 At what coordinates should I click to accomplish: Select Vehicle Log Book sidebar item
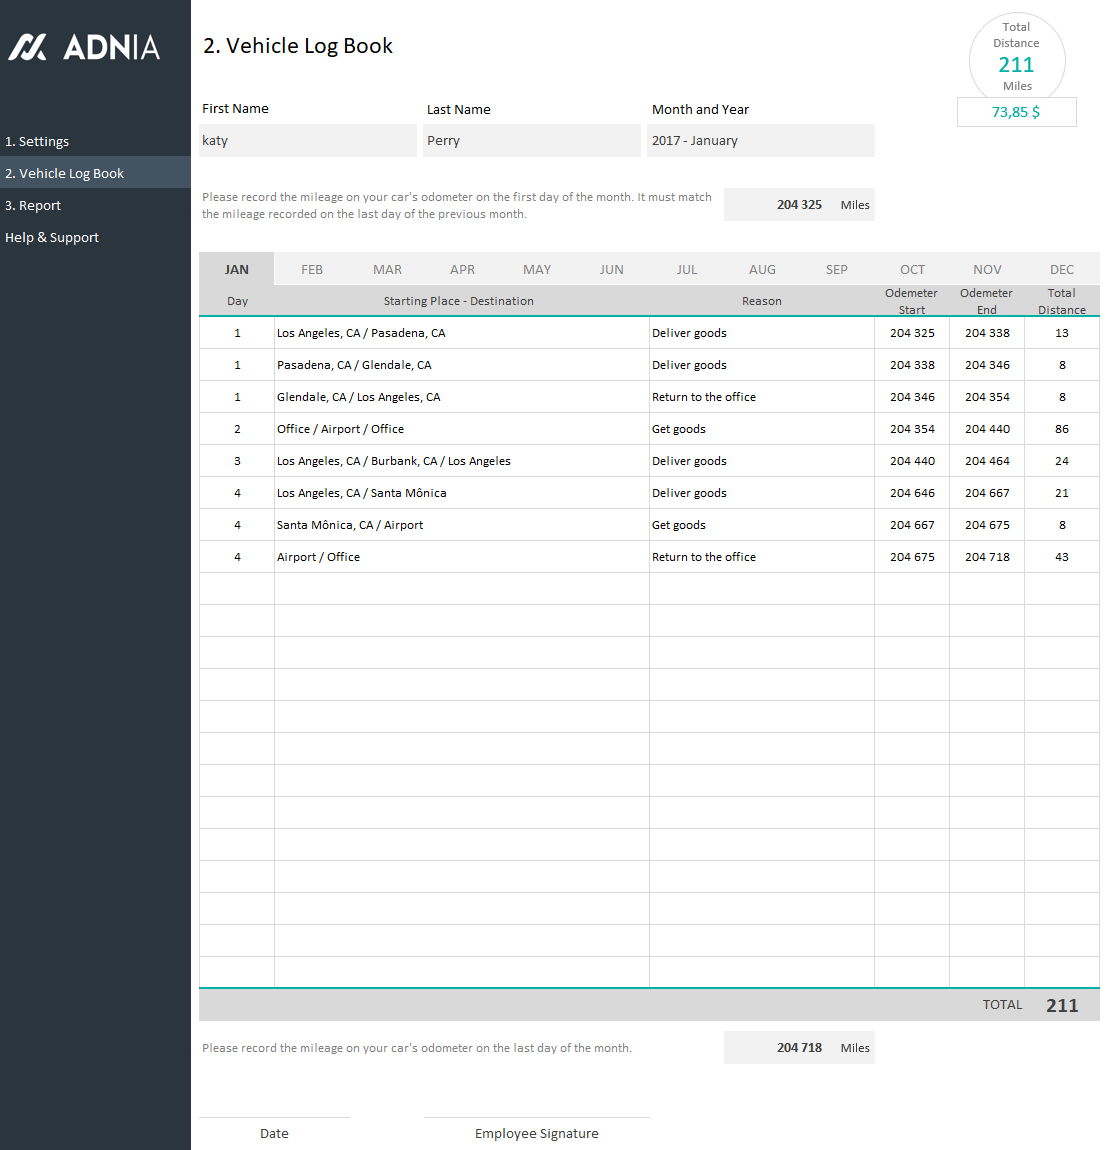(65, 173)
